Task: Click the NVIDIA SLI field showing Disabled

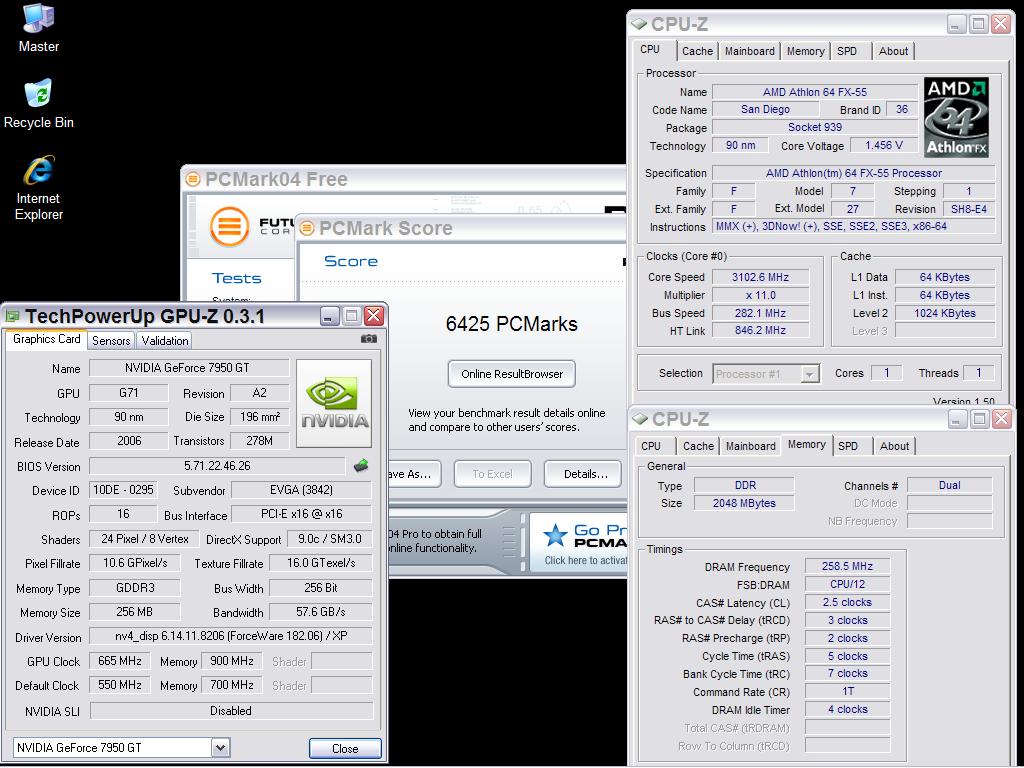Action: (x=231, y=711)
